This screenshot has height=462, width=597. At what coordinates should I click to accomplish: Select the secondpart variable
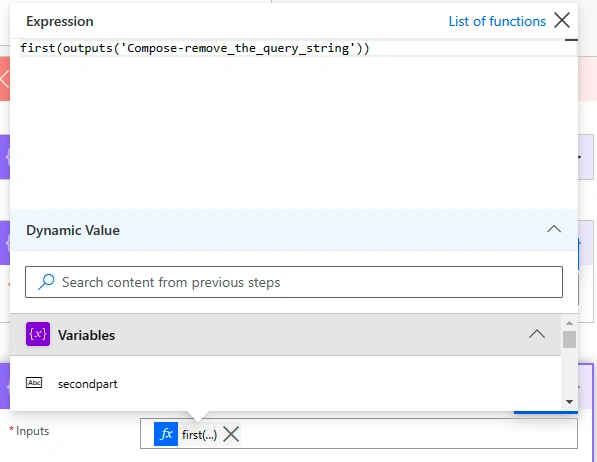[x=88, y=384]
